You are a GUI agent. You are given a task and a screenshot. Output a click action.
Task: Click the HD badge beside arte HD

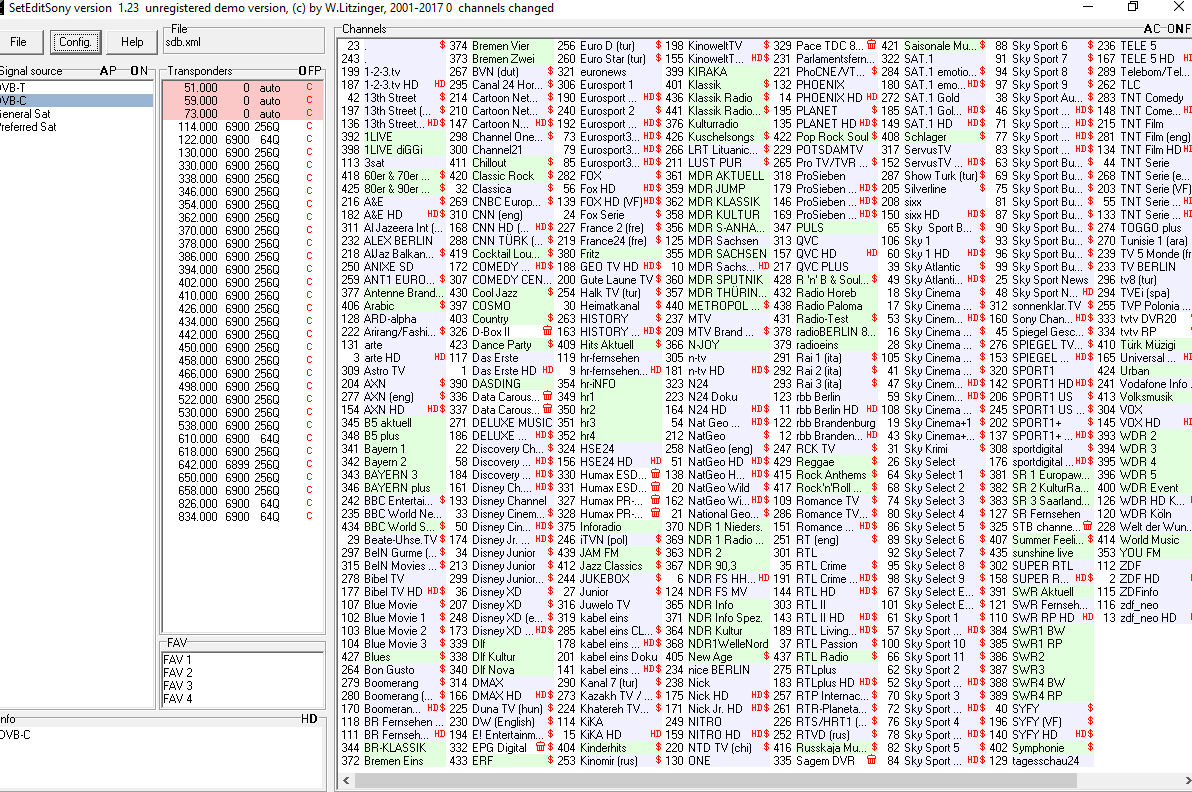click(x=439, y=358)
